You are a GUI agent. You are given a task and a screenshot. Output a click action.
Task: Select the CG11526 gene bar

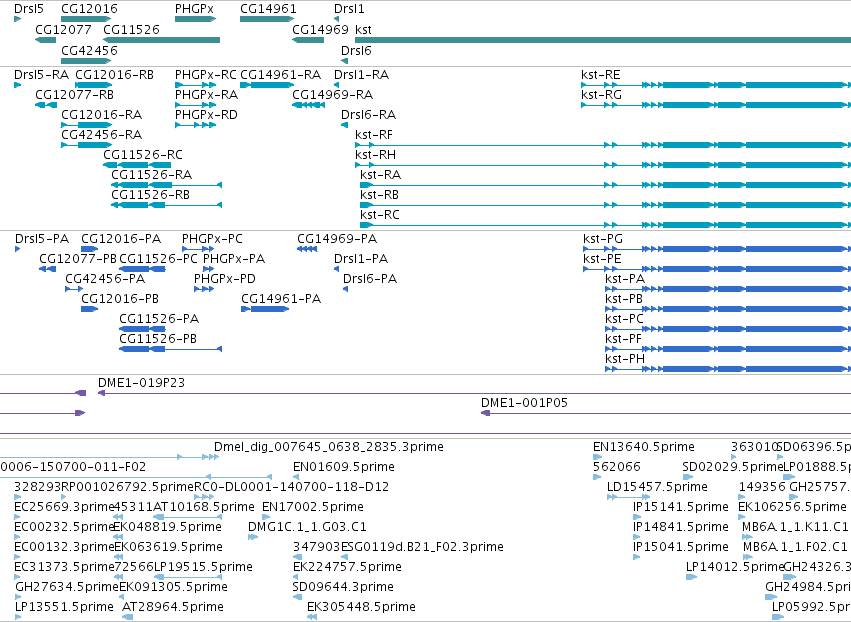pyautogui.click(x=162, y=40)
